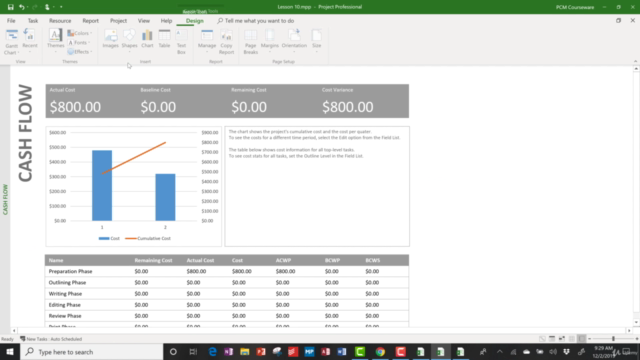Adjust the zoom slider in status bar
This screenshot has width=640, height=360.
(x=613, y=339)
